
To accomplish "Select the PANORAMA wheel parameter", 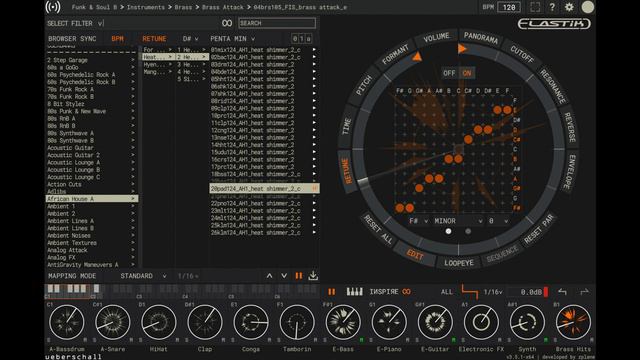I will point(481,38).
